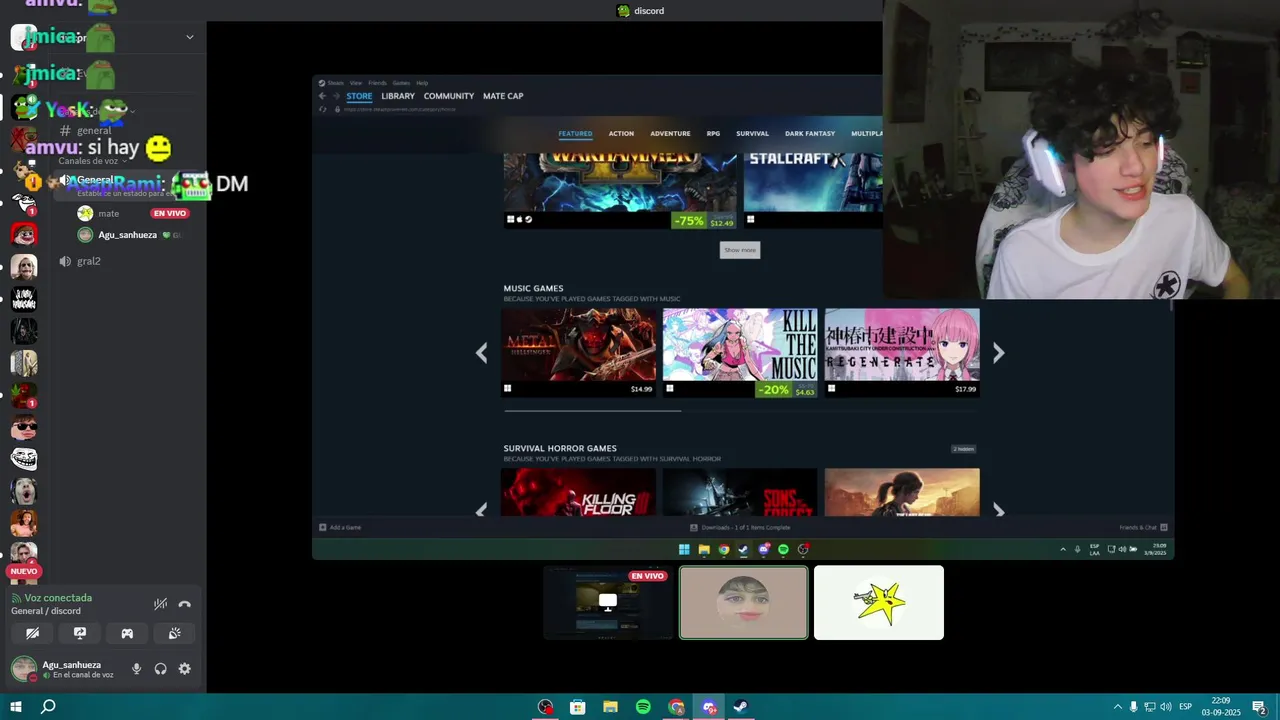Show hidden system tray icons chevron
This screenshot has width=1280, height=720.
[1118, 707]
